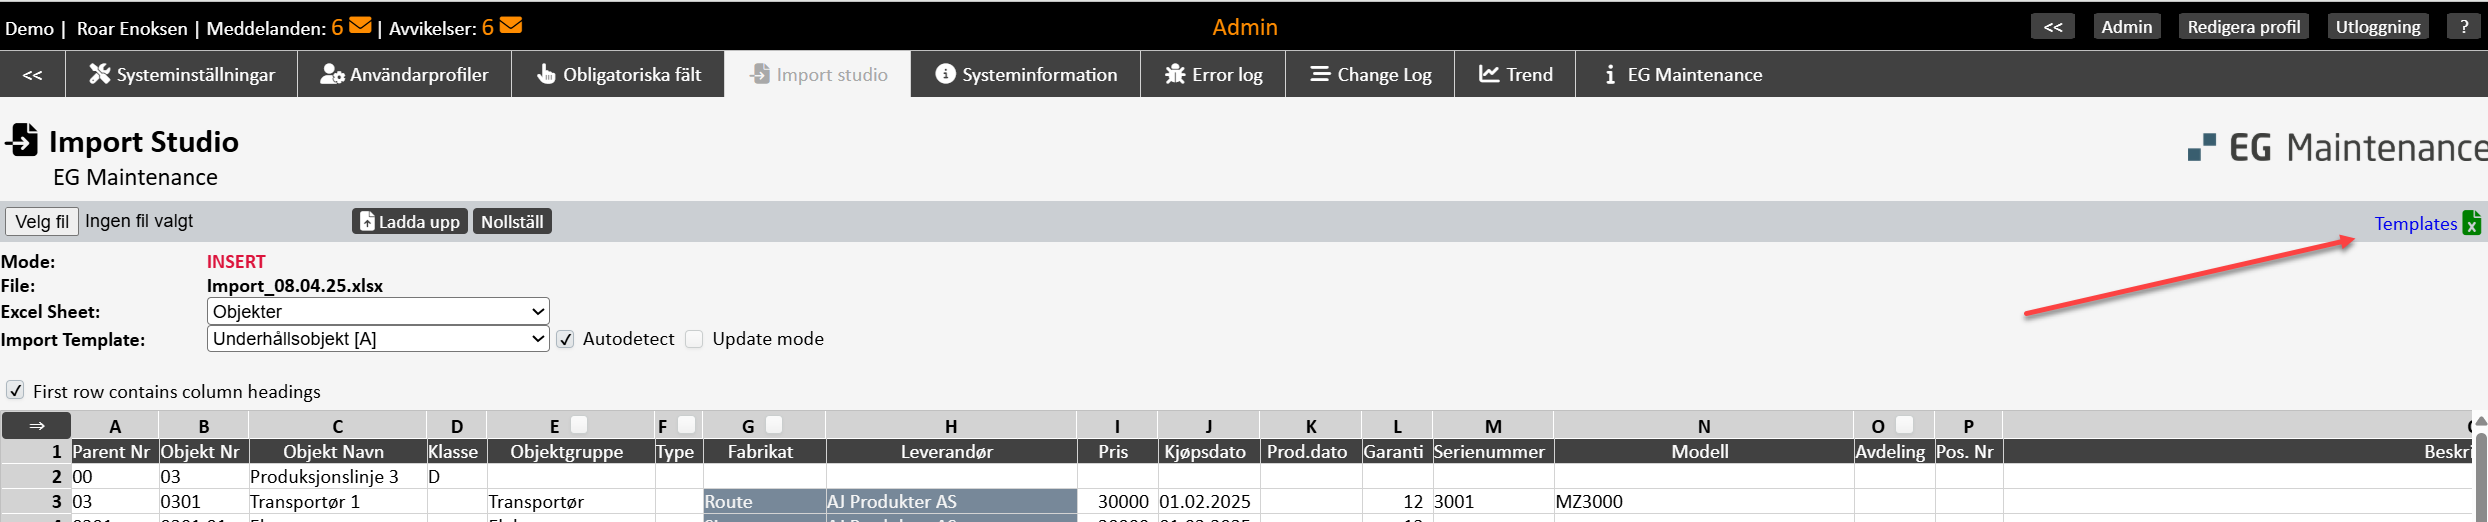Open the Systeminformation tab
This screenshot has height=522, width=2488.
pyautogui.click(x=1026, y=74)
